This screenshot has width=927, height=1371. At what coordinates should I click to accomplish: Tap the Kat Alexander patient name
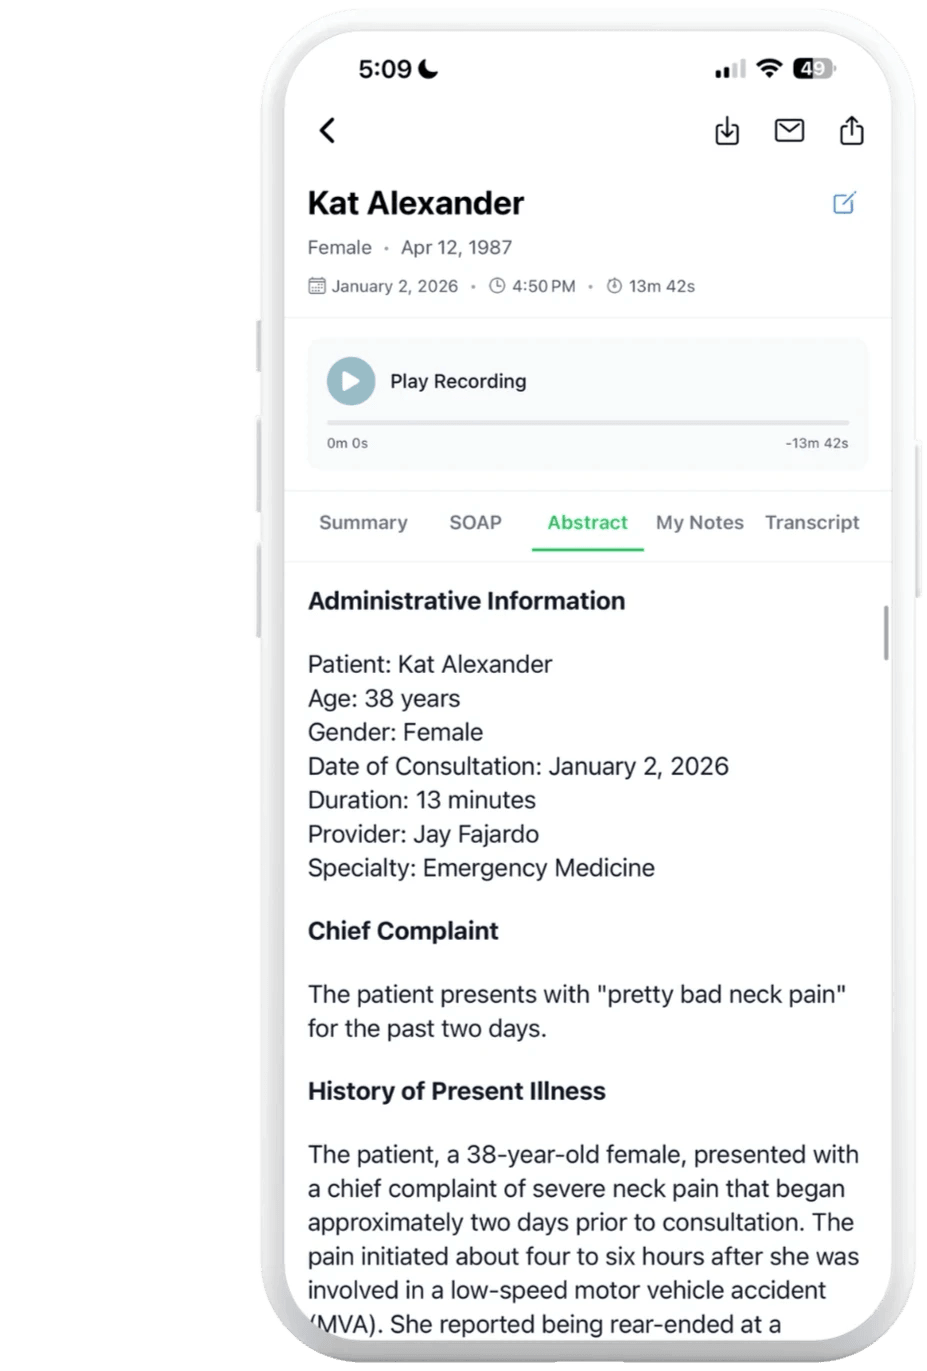click(x=415, y=203)
